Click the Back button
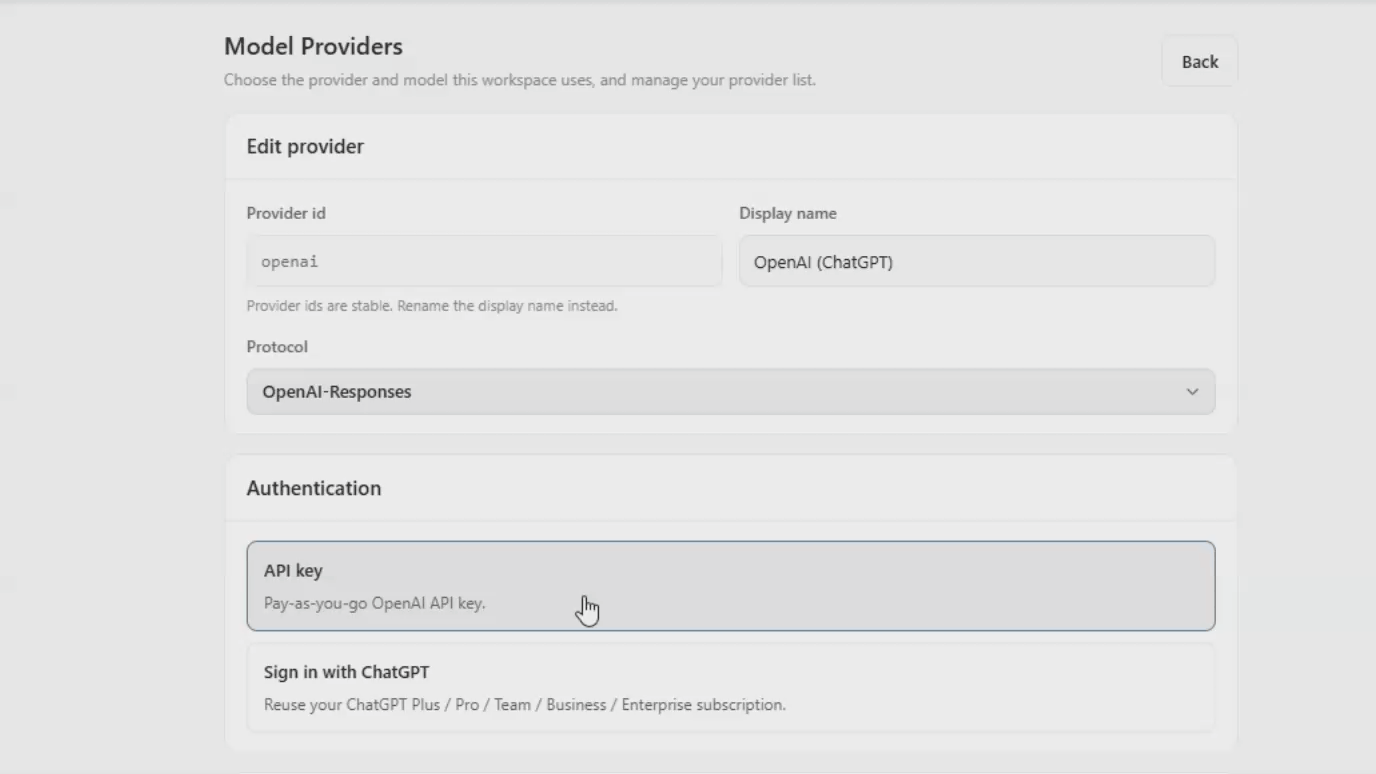This screenshot has width=1376, height=774. coord(1199,61)
